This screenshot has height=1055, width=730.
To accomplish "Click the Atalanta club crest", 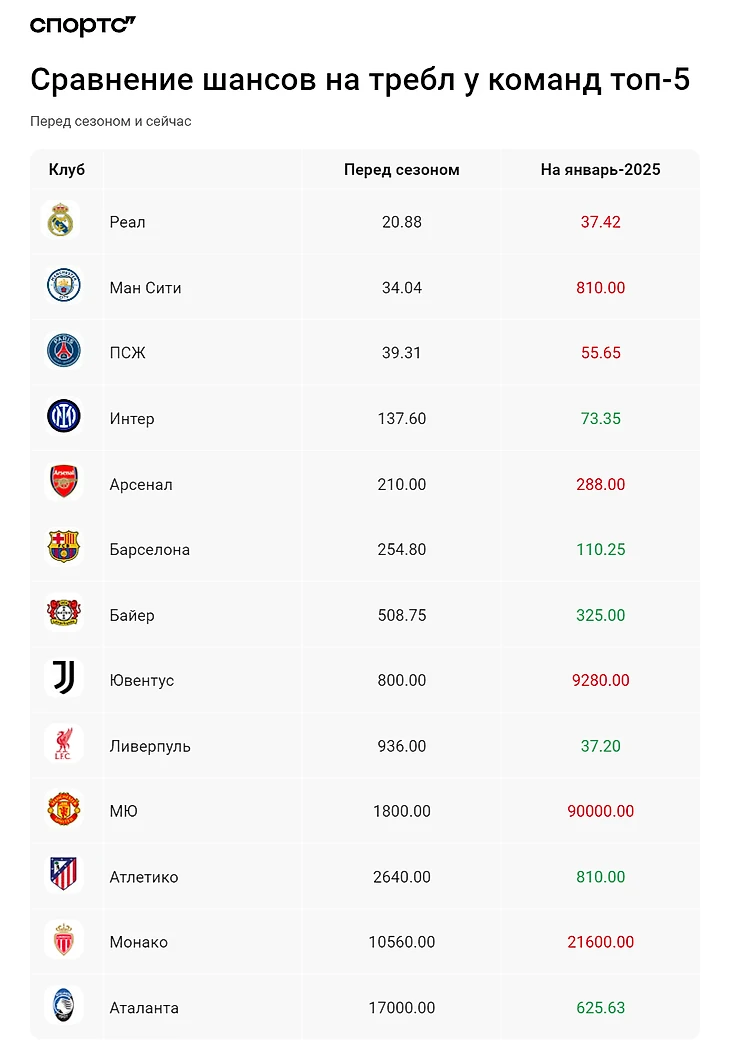I will click(63, 1007).
